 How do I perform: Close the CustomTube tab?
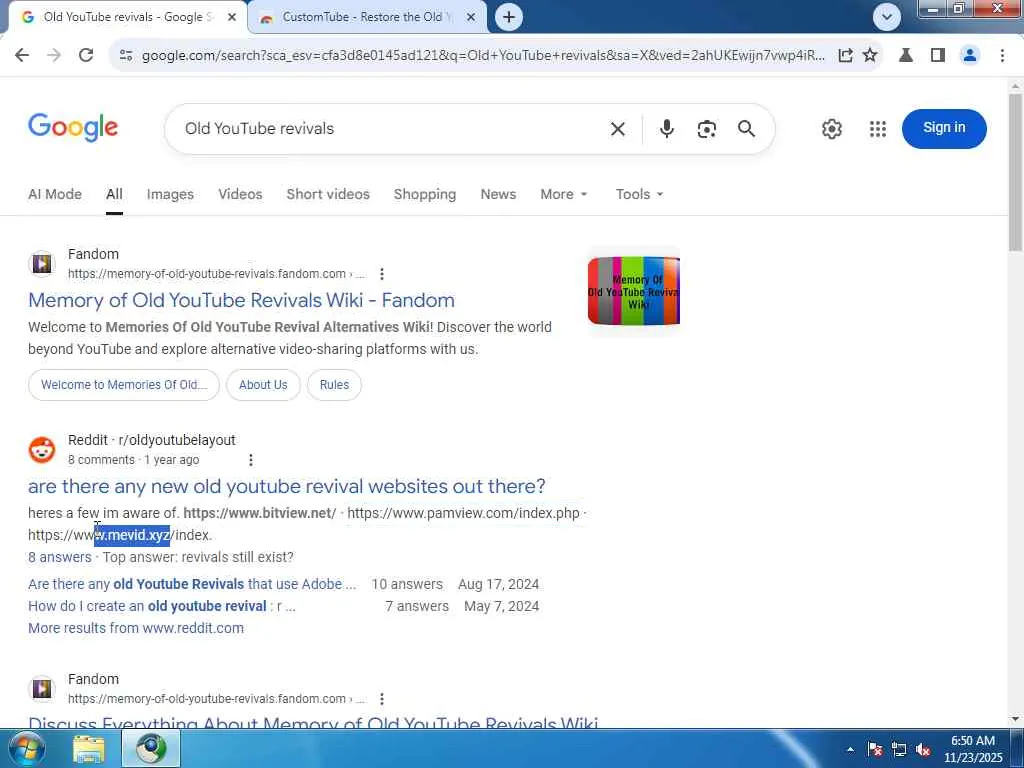click(471, 17)
